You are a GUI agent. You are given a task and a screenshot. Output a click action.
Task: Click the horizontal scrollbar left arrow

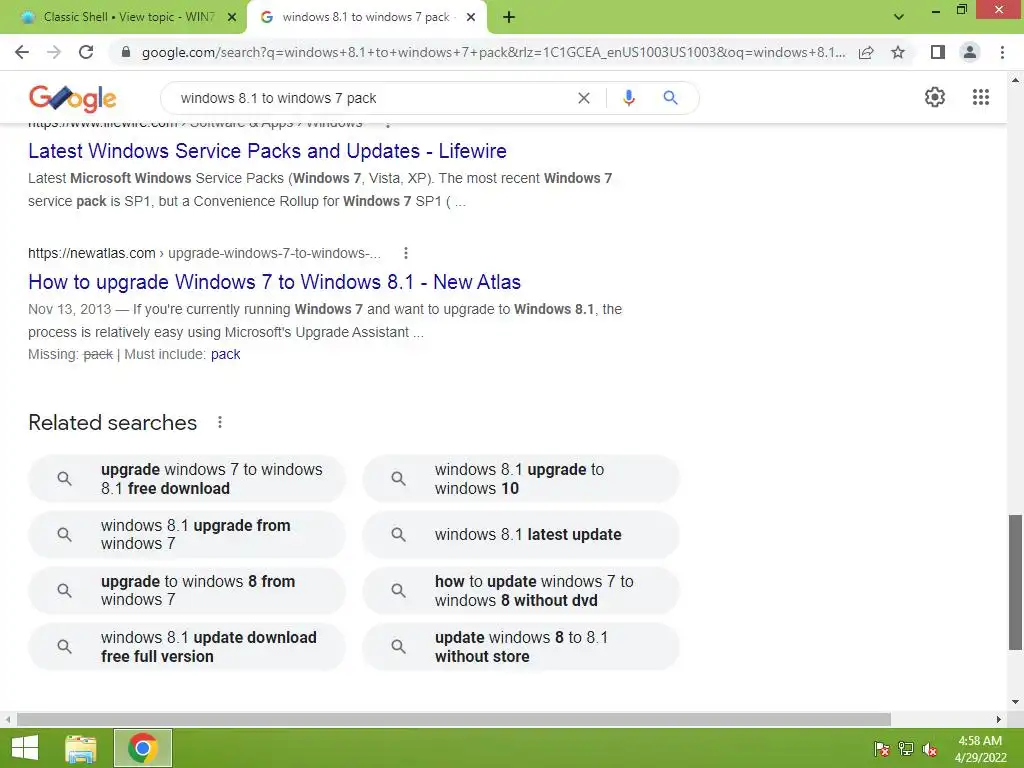(8, 719)
